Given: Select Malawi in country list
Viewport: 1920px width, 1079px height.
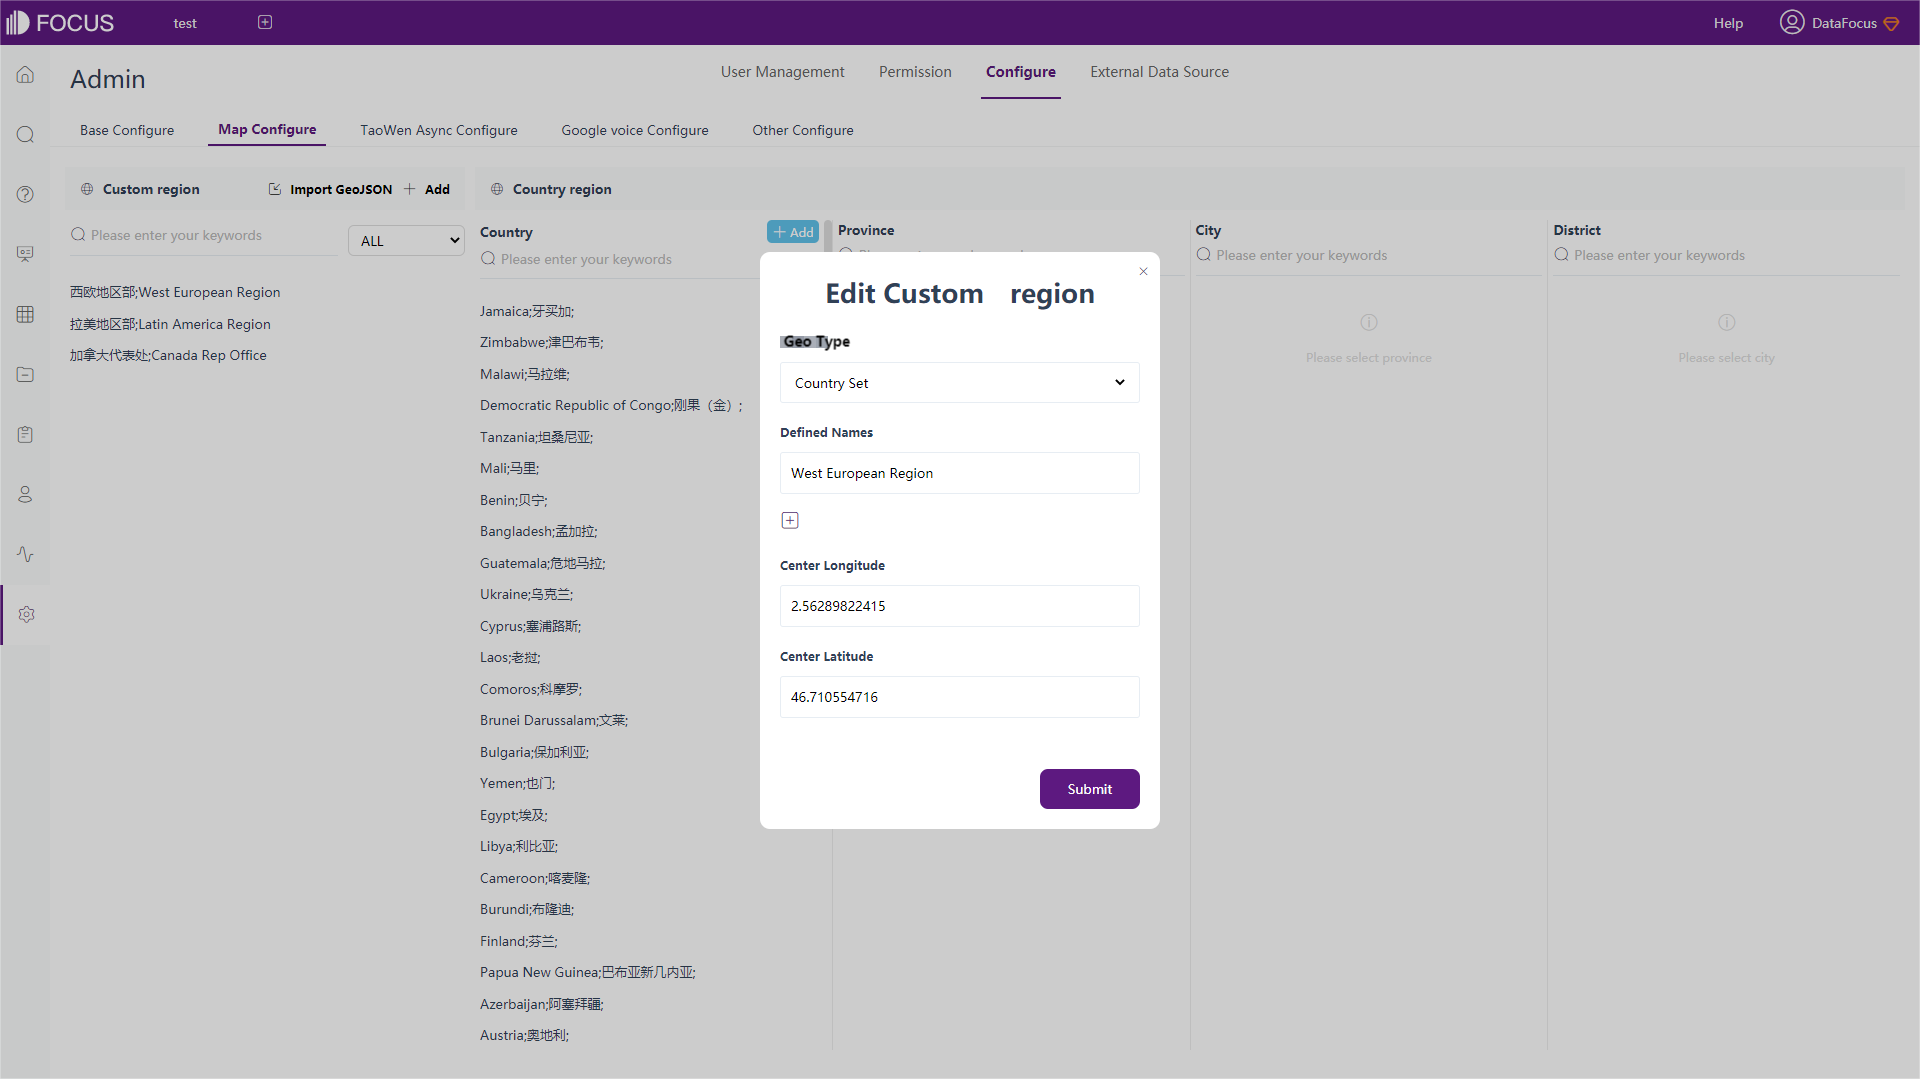Looking at the screenshot, I should (525, 374).
